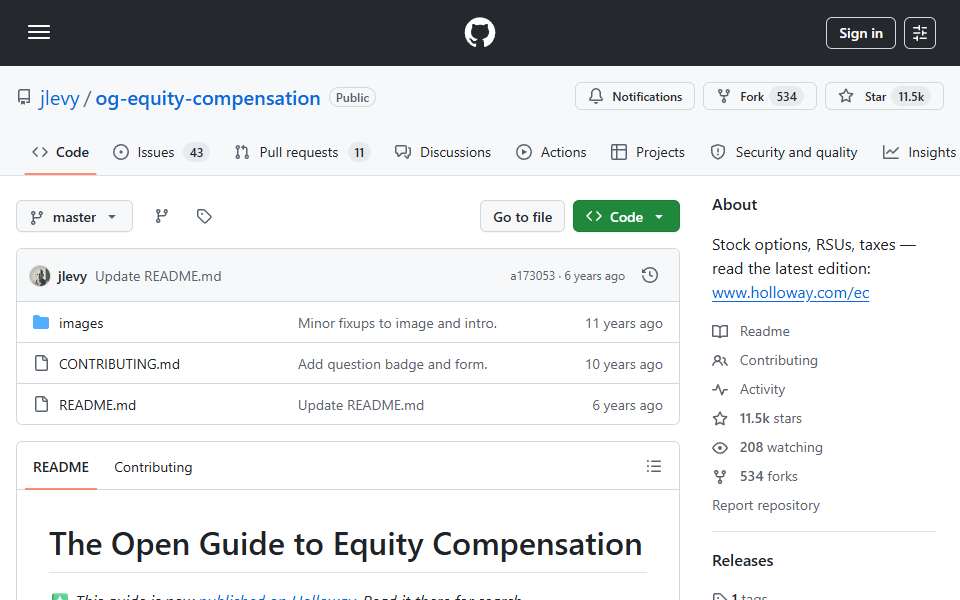
Task: Click the '10 years ago' timestamp
Action: pyautogui.click(x=623, y=364)
